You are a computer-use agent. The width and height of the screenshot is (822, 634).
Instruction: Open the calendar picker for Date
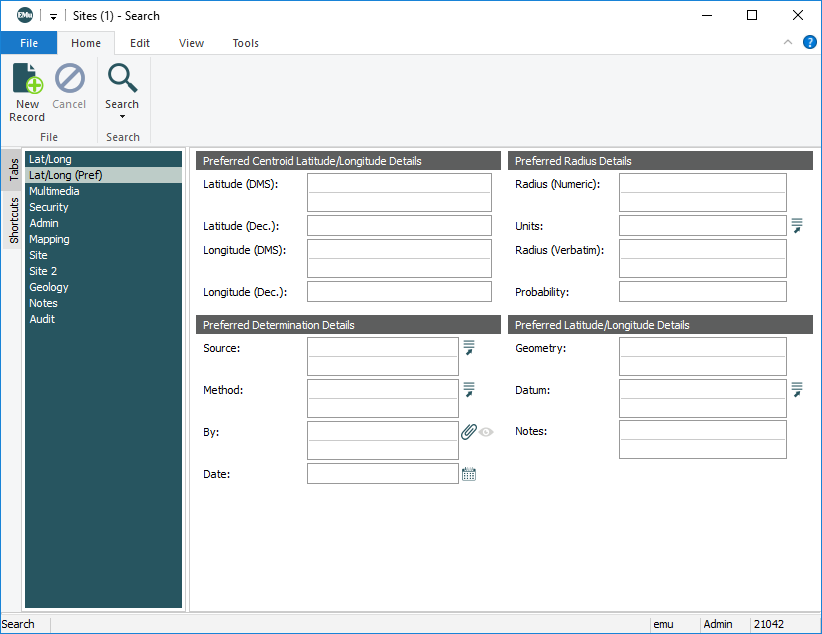point(468,474)
